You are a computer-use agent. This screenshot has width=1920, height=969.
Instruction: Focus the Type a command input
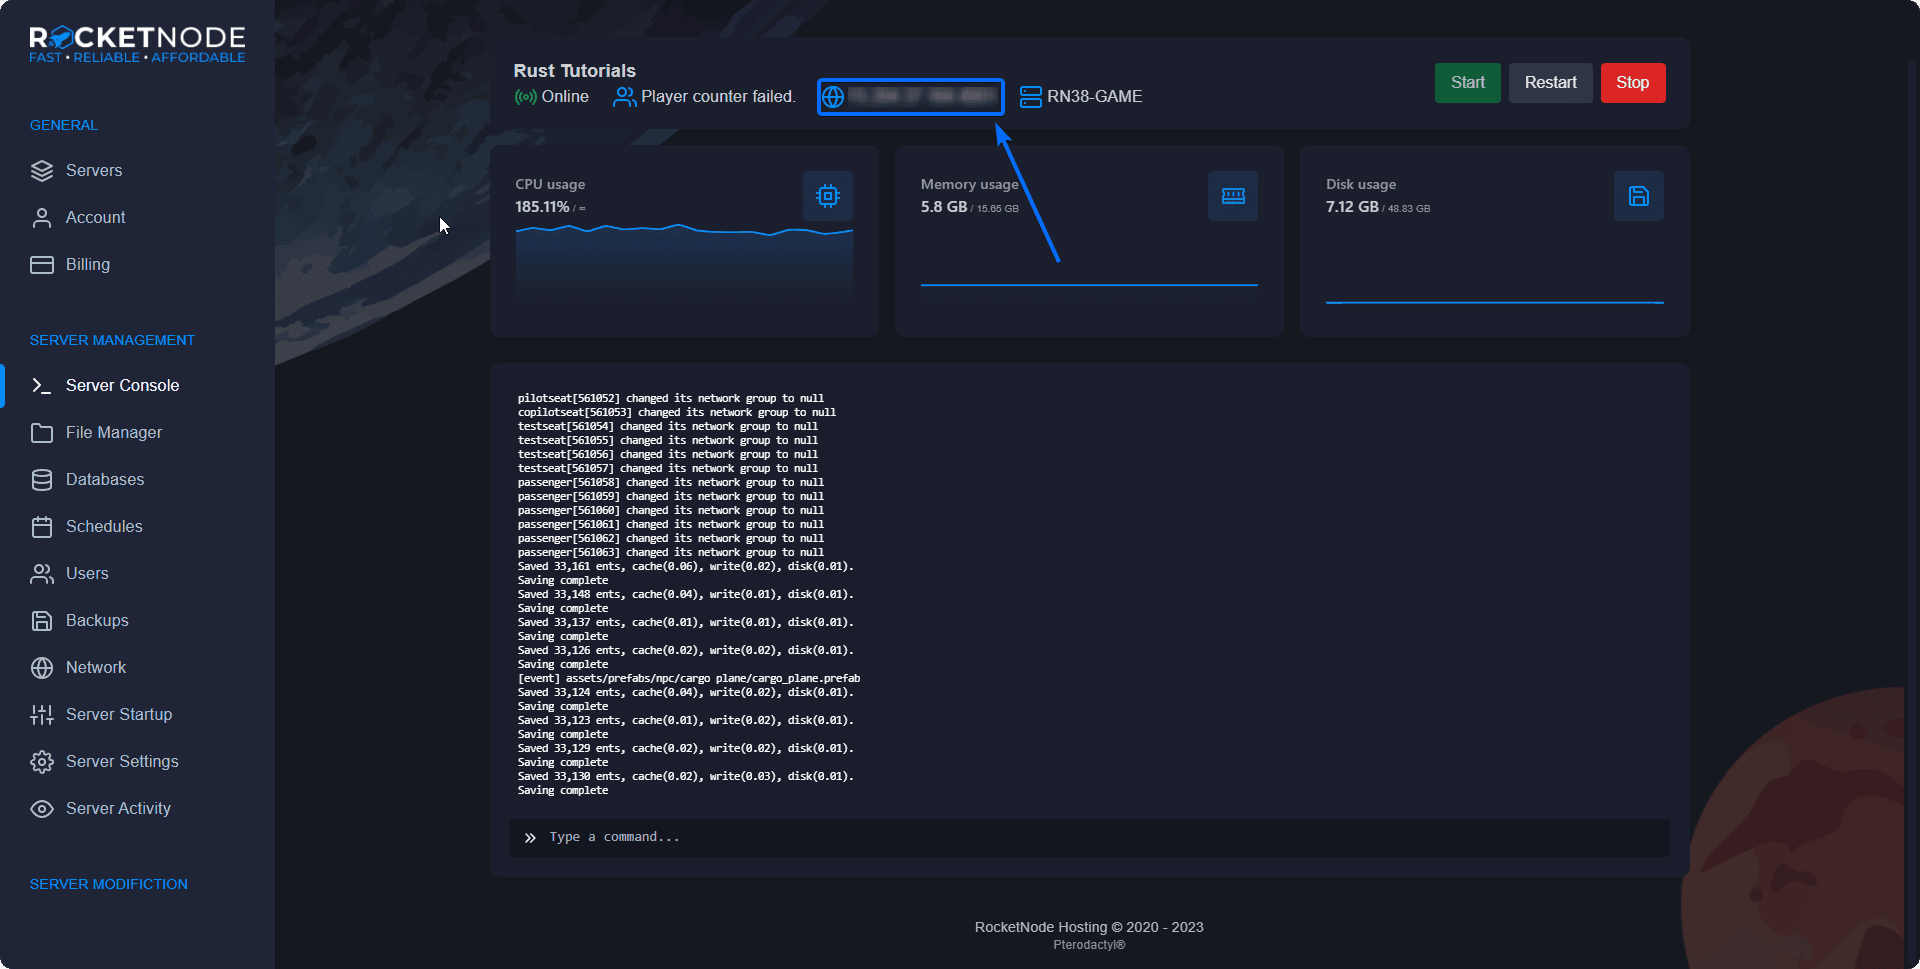pos(1100,838)
